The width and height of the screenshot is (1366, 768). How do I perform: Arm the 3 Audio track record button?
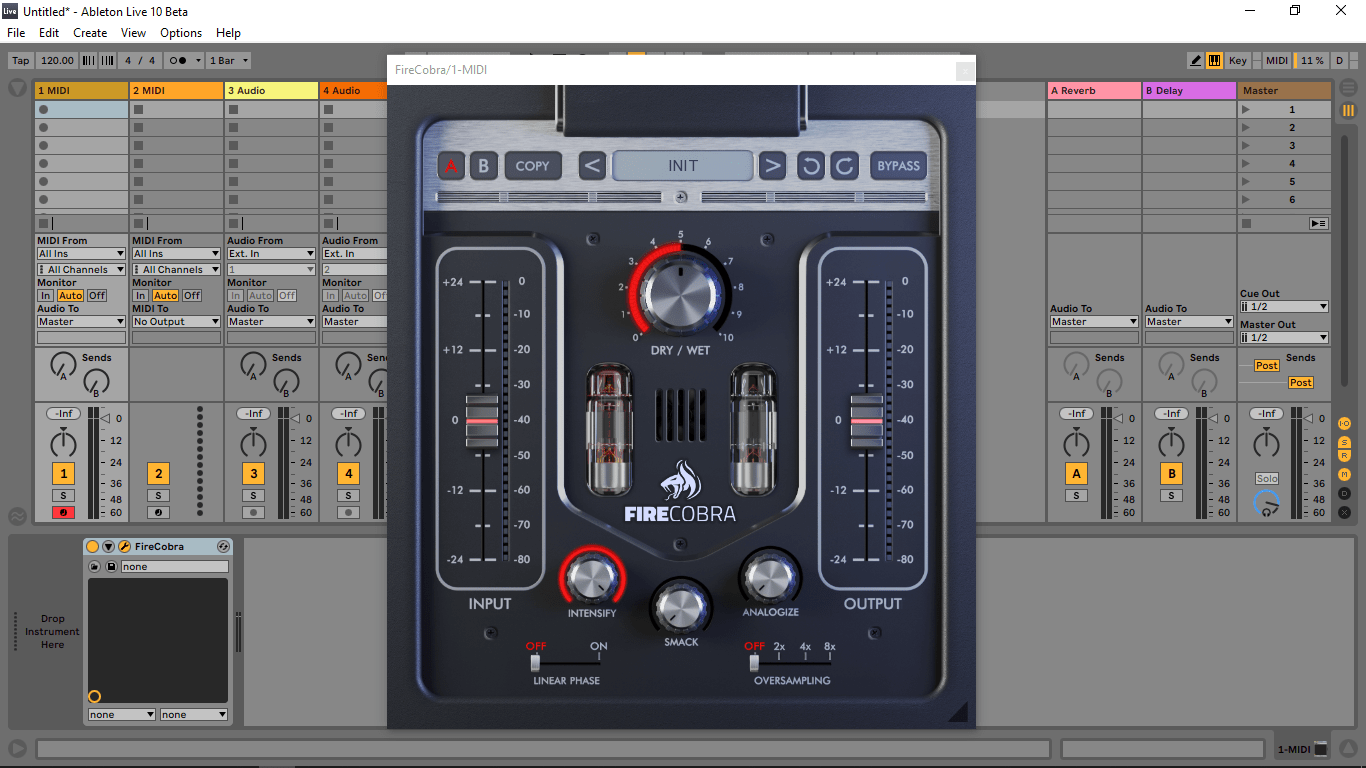254,513
